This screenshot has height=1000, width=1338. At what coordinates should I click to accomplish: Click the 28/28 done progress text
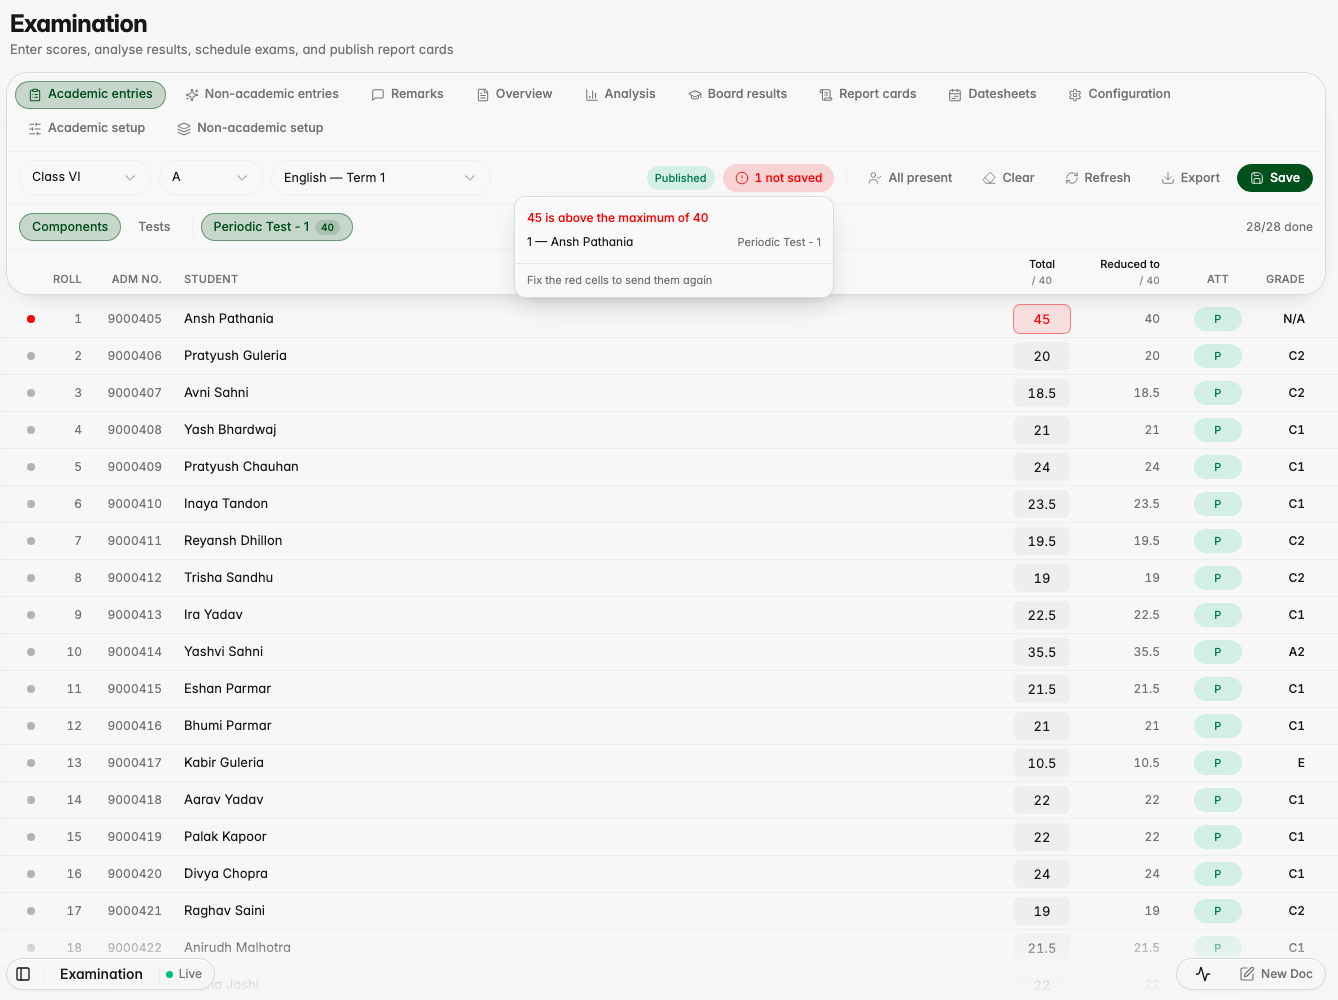click(x=1279, y=227)
